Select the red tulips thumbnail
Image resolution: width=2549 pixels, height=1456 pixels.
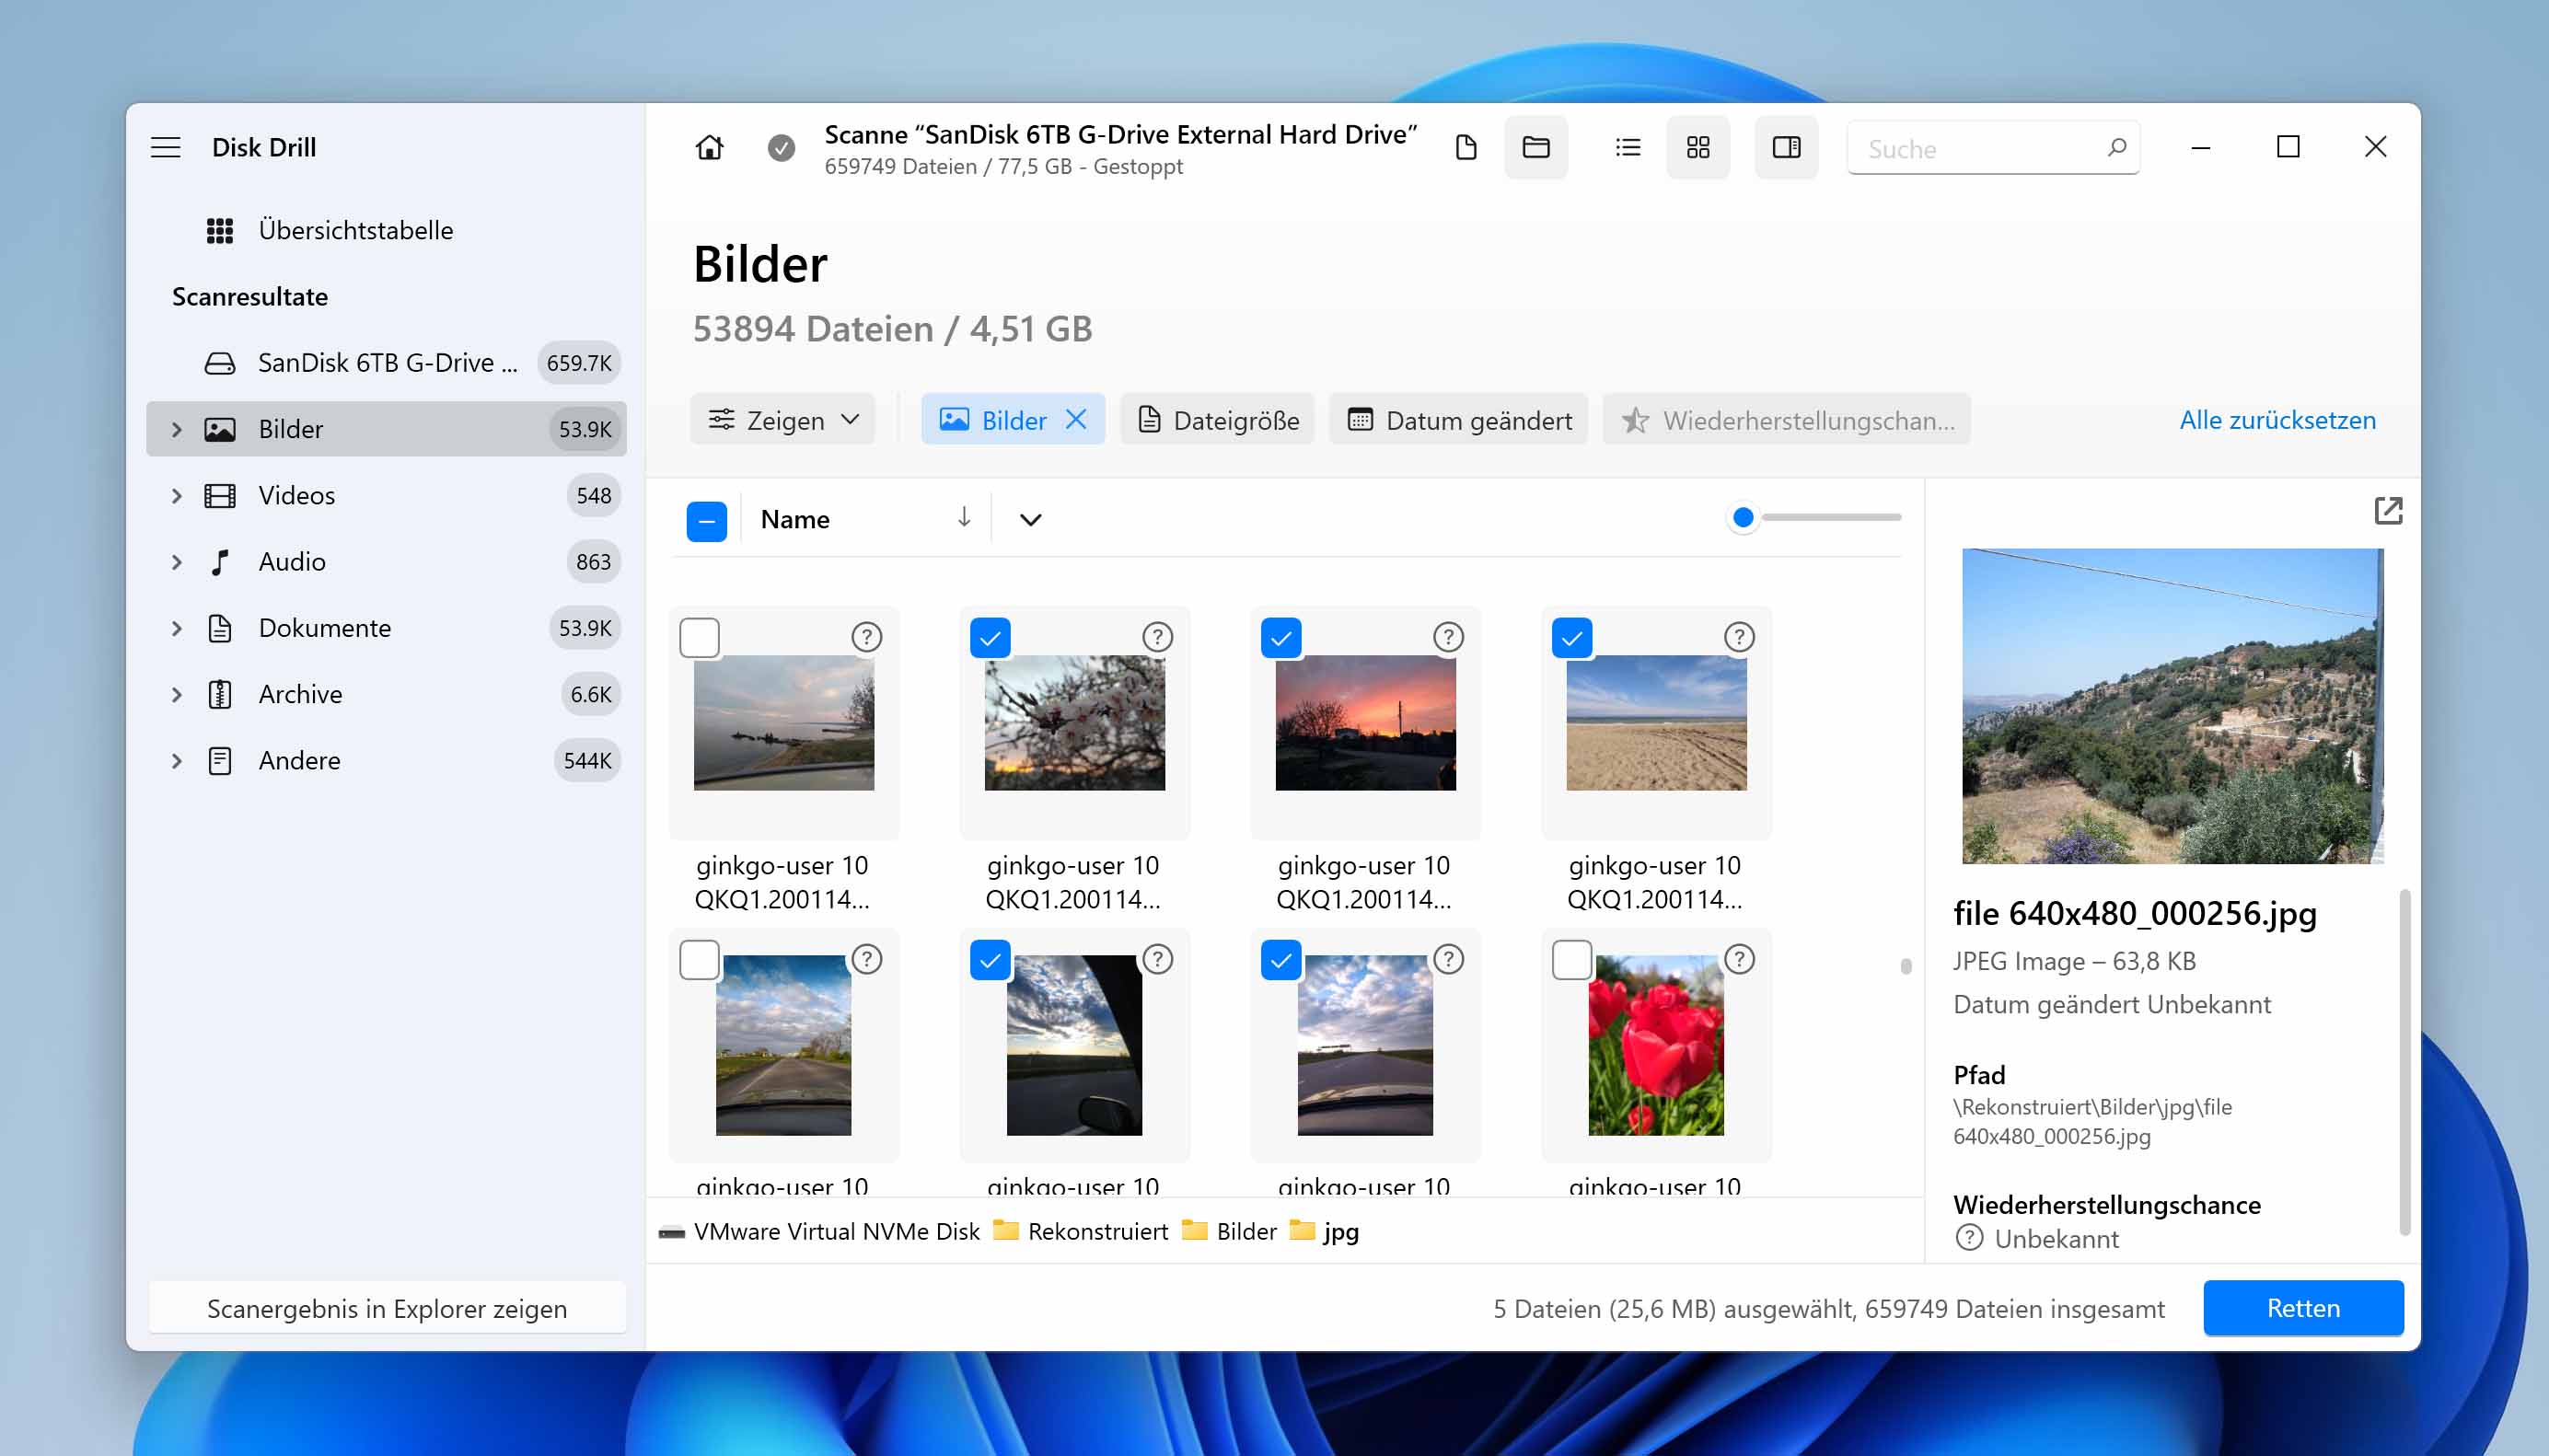coord(1656,1045)
